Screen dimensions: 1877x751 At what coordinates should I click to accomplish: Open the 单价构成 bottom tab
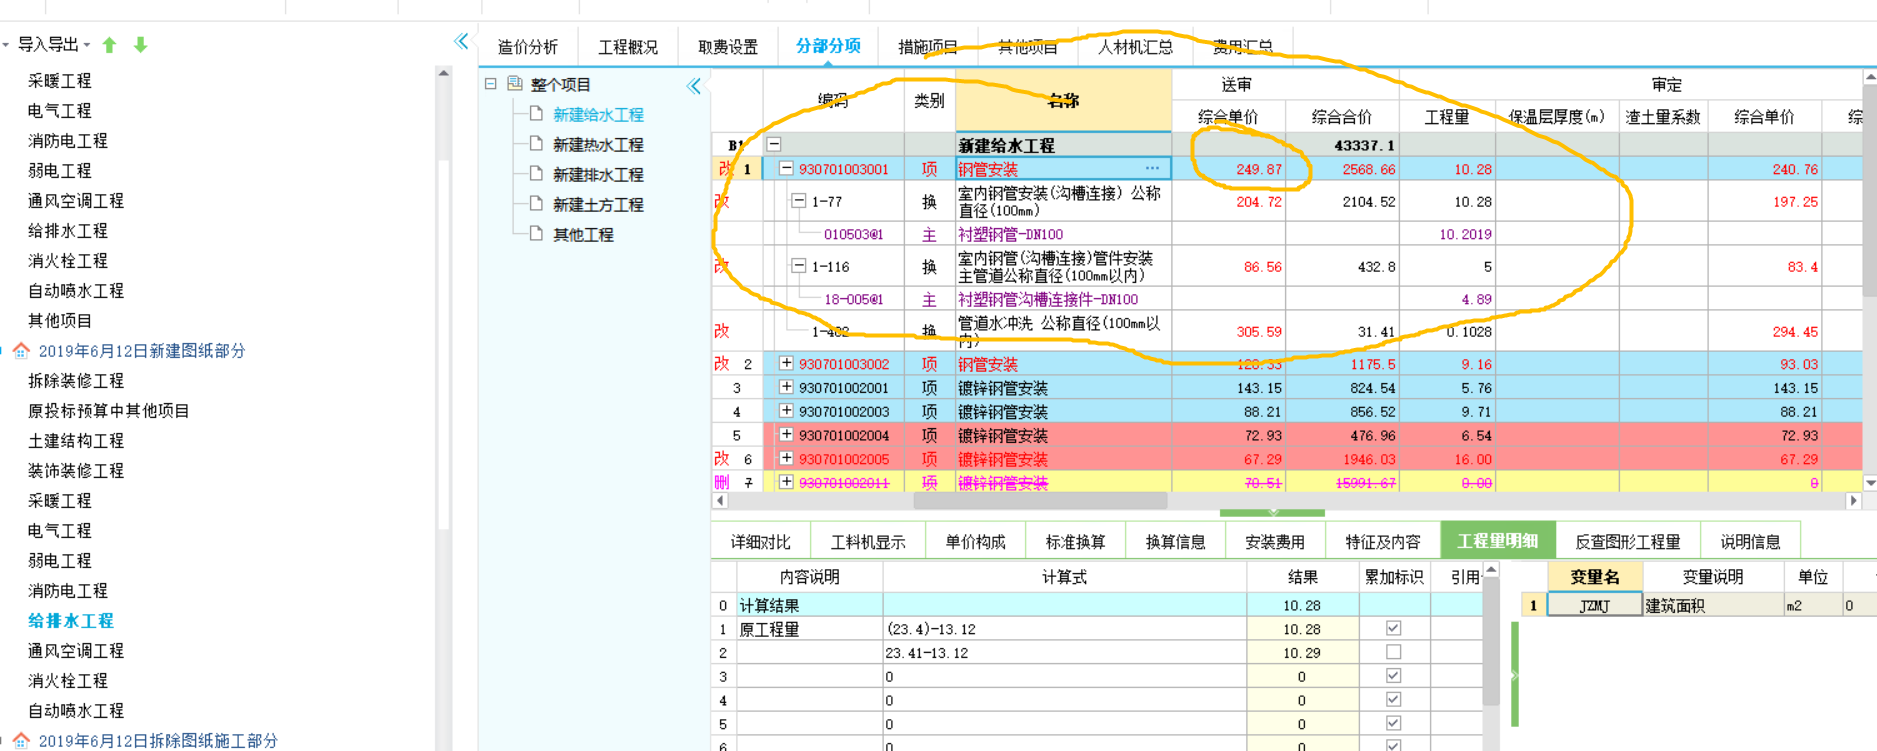point(975,542)
